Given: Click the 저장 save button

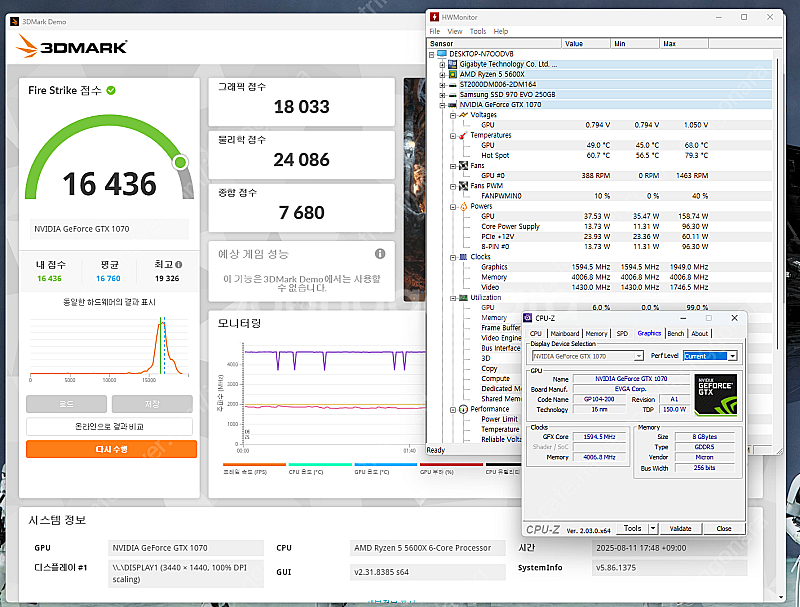Looking at the screenshot, I should 152,404.
